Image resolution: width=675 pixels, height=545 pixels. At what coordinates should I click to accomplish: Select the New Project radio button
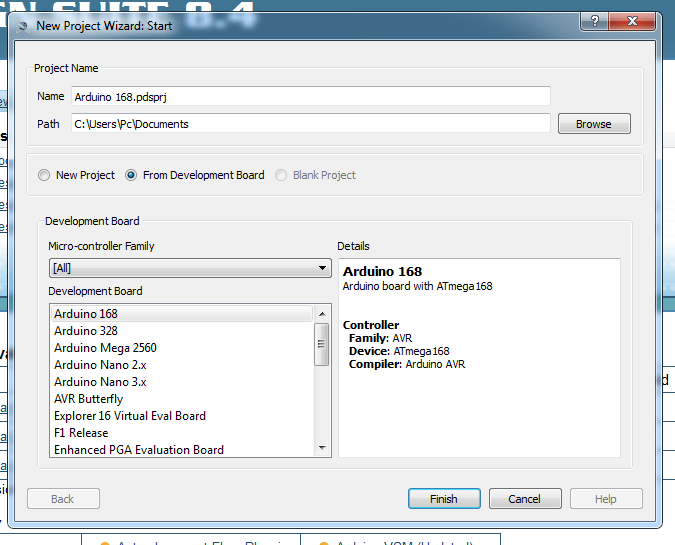tap(44, 175)
